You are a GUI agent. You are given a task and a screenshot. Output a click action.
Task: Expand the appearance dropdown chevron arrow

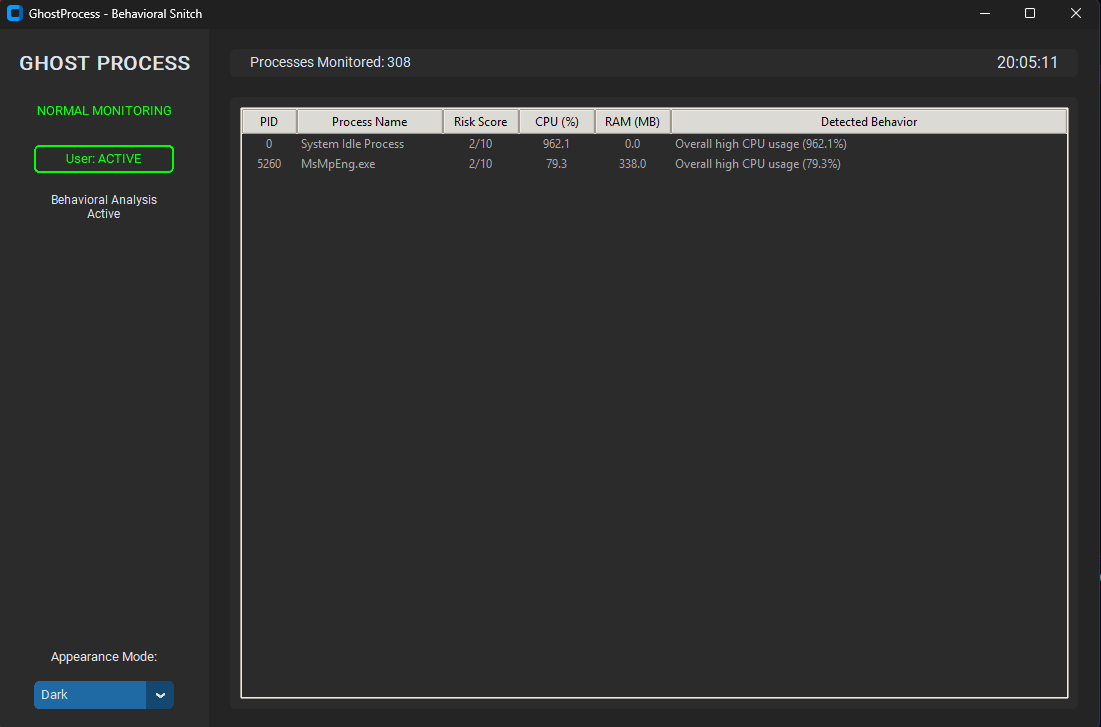click(160, 695)
